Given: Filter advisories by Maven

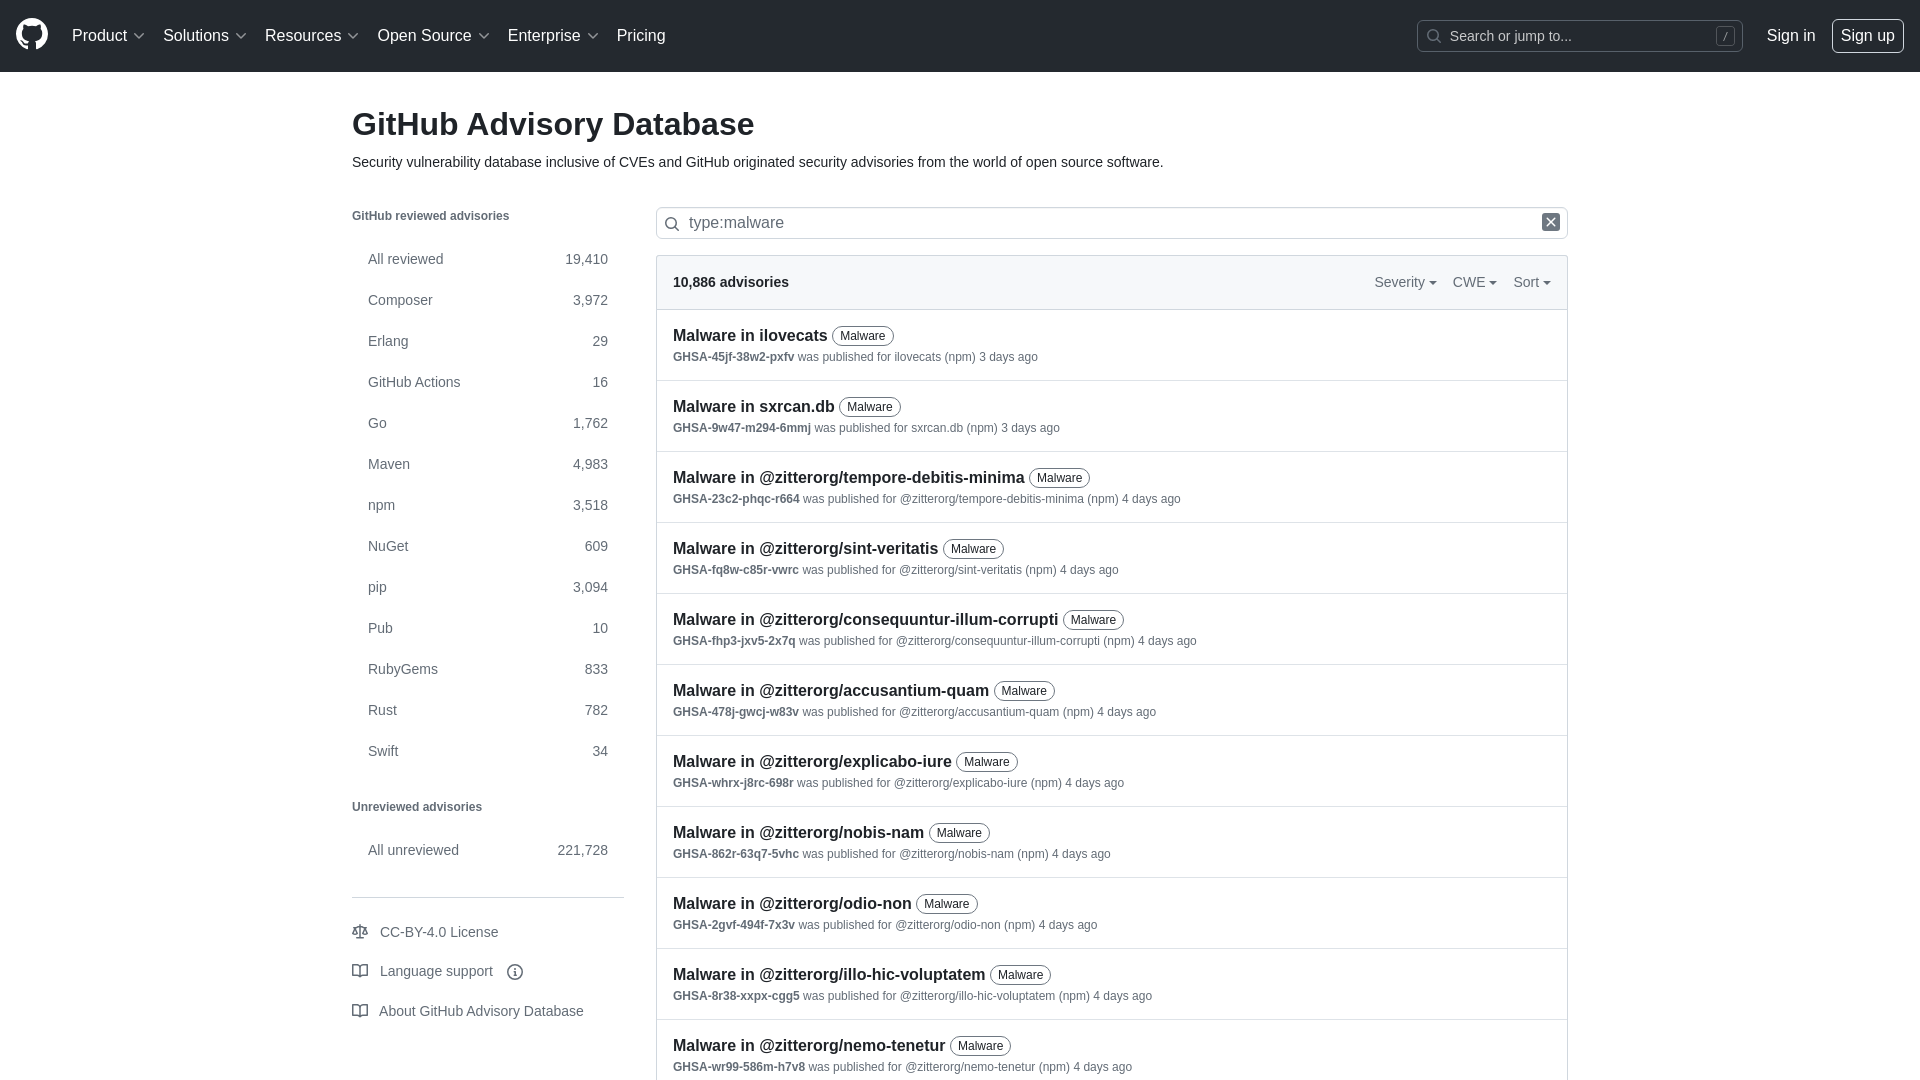Looking at the screenshot, I should pyautogui.click(x=488, y=464).
